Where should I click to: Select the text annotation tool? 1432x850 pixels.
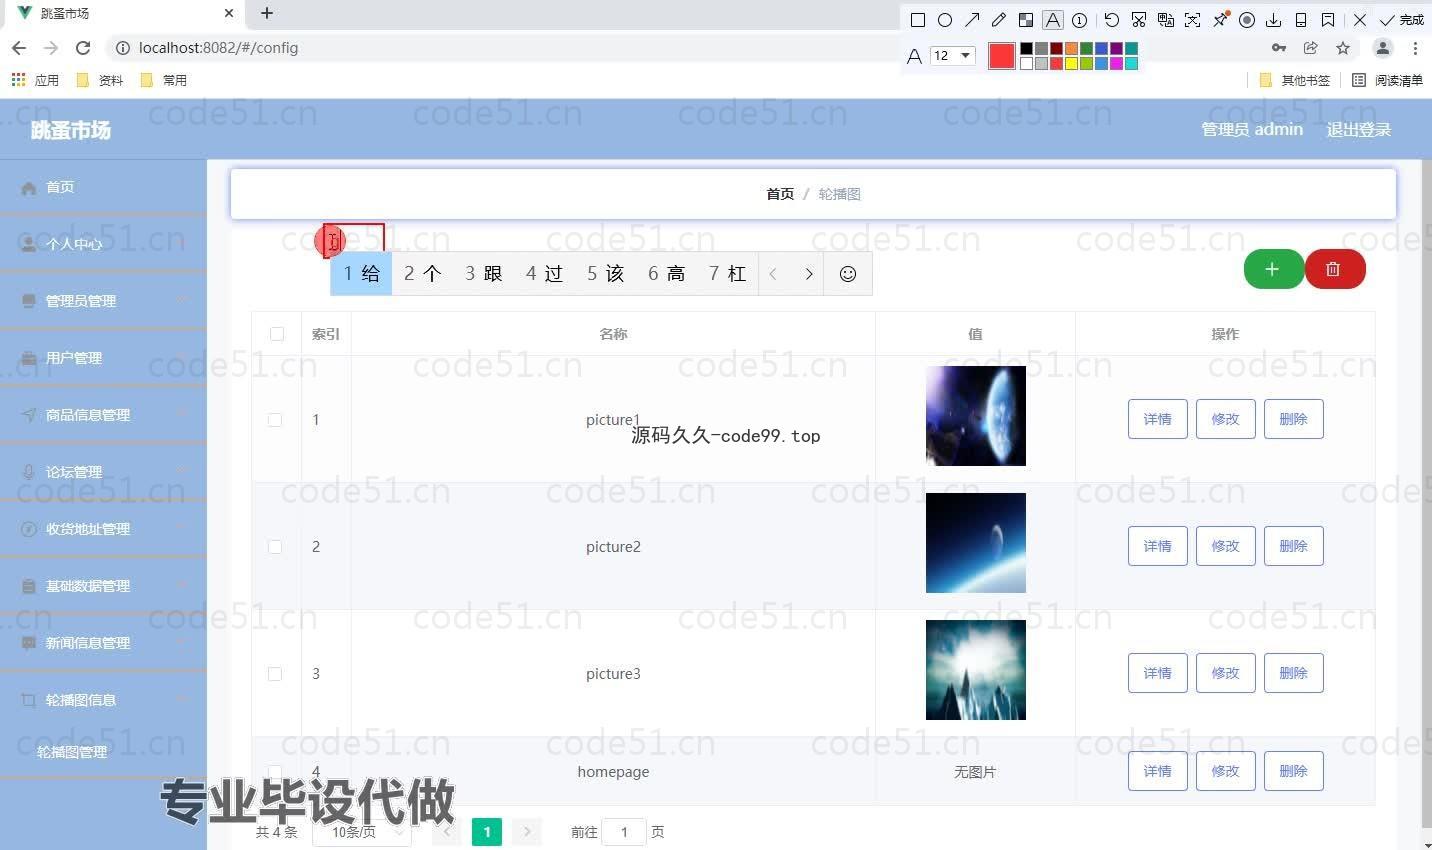1053,20
